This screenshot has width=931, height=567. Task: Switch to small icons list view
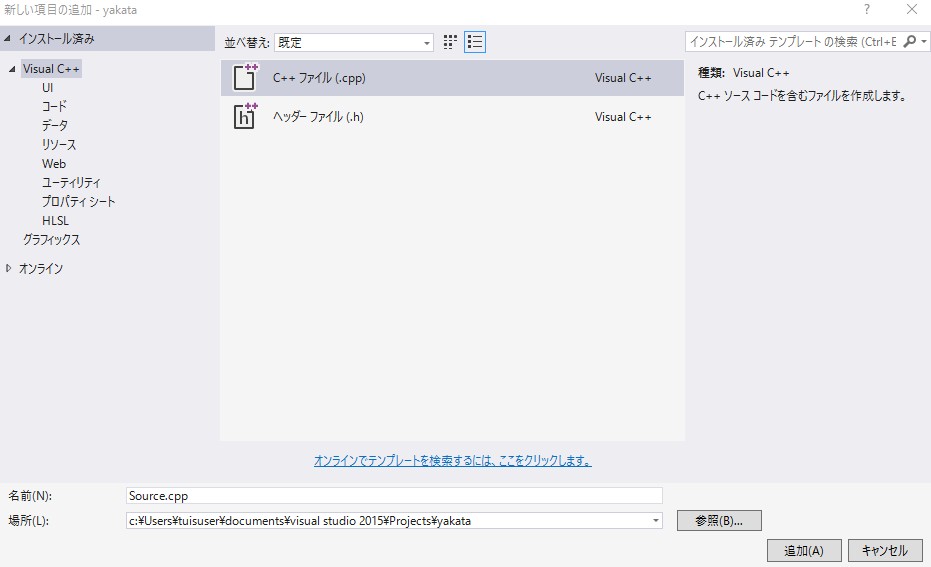tap(475, 42)
